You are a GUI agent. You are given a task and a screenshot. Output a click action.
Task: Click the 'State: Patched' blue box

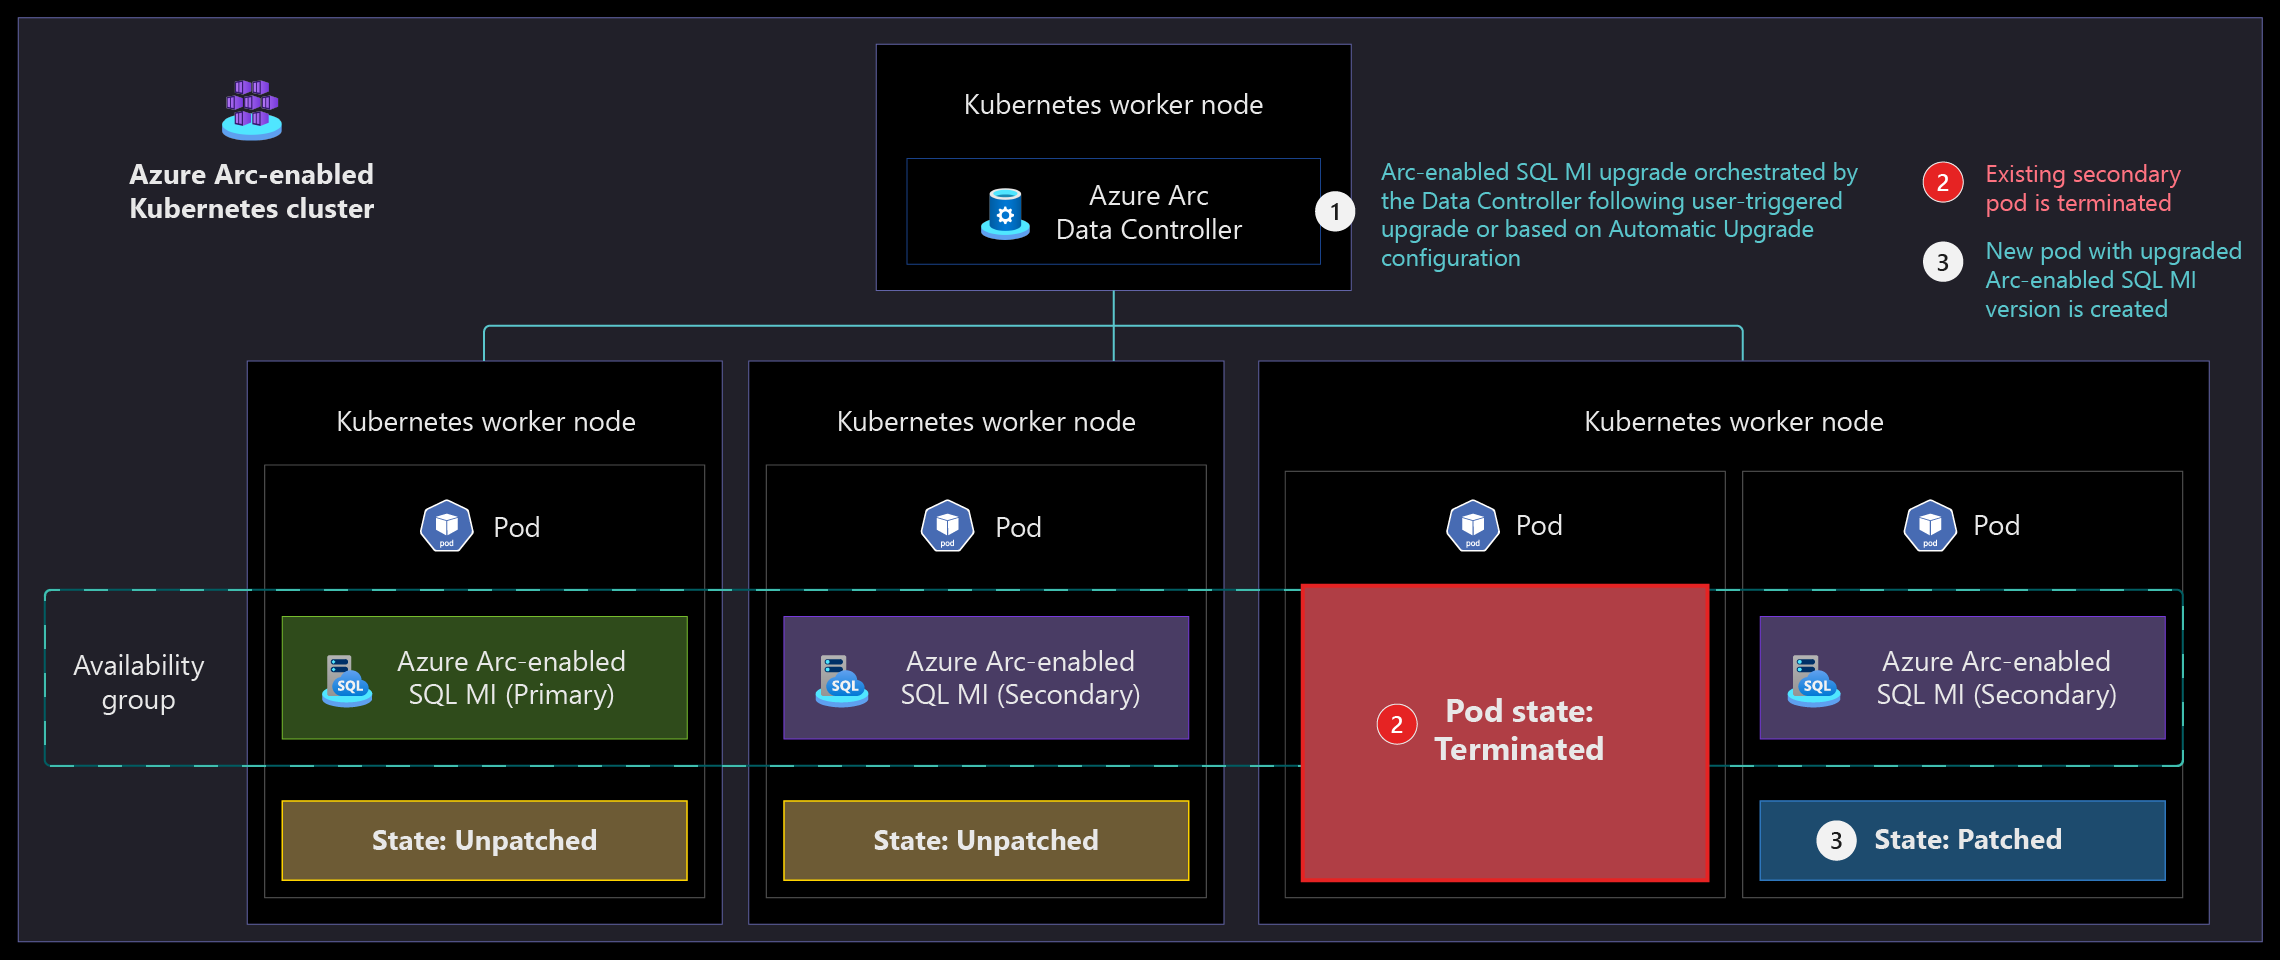tap(1962, 840)
